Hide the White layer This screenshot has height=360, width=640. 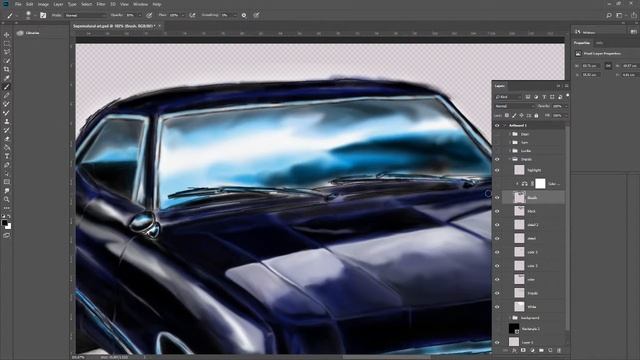tap(497, 307)
